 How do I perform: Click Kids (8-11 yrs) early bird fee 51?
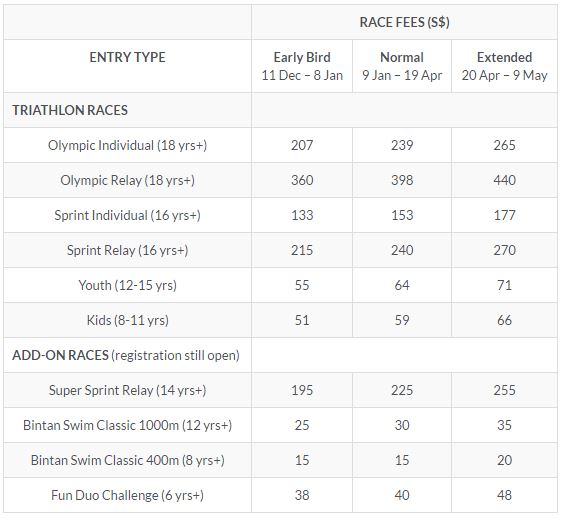302,320
